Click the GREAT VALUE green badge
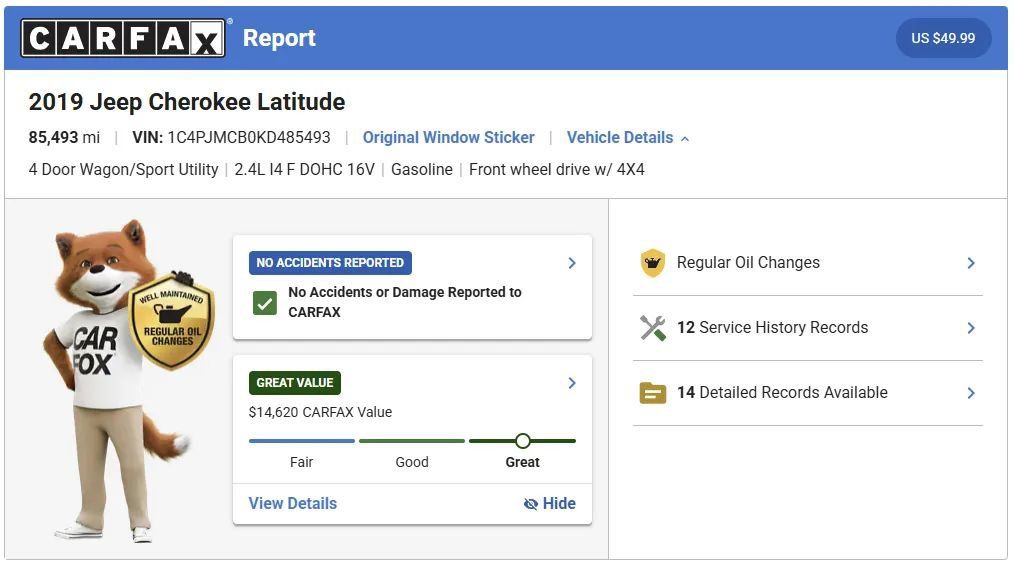 tap(294, 382)
